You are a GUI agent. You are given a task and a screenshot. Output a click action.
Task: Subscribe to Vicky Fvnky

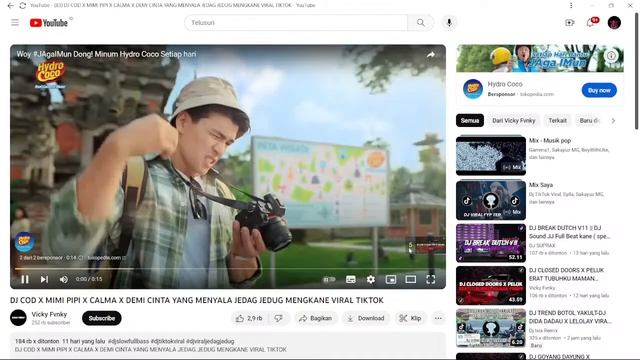[x=102, y=318]
